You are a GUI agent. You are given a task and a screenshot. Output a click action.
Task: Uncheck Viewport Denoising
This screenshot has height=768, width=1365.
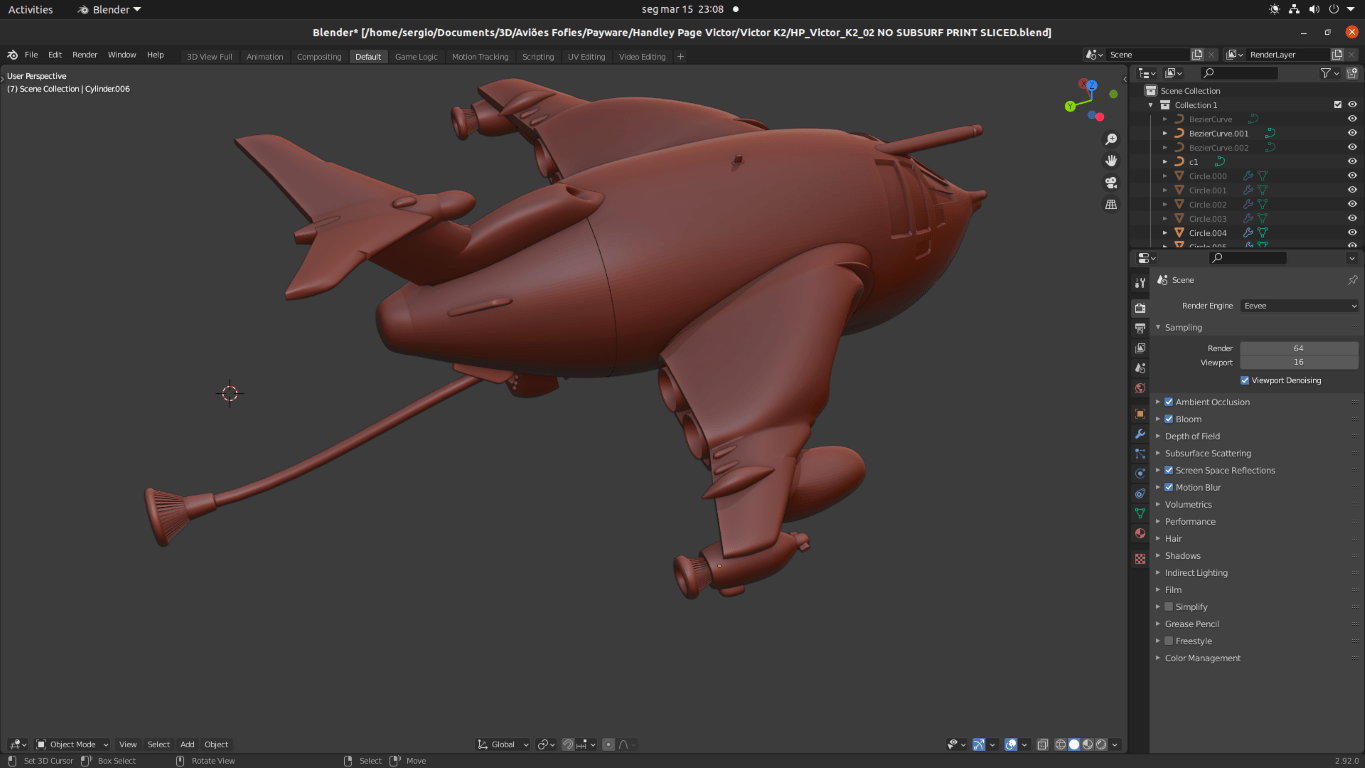tap(1245, 380)
